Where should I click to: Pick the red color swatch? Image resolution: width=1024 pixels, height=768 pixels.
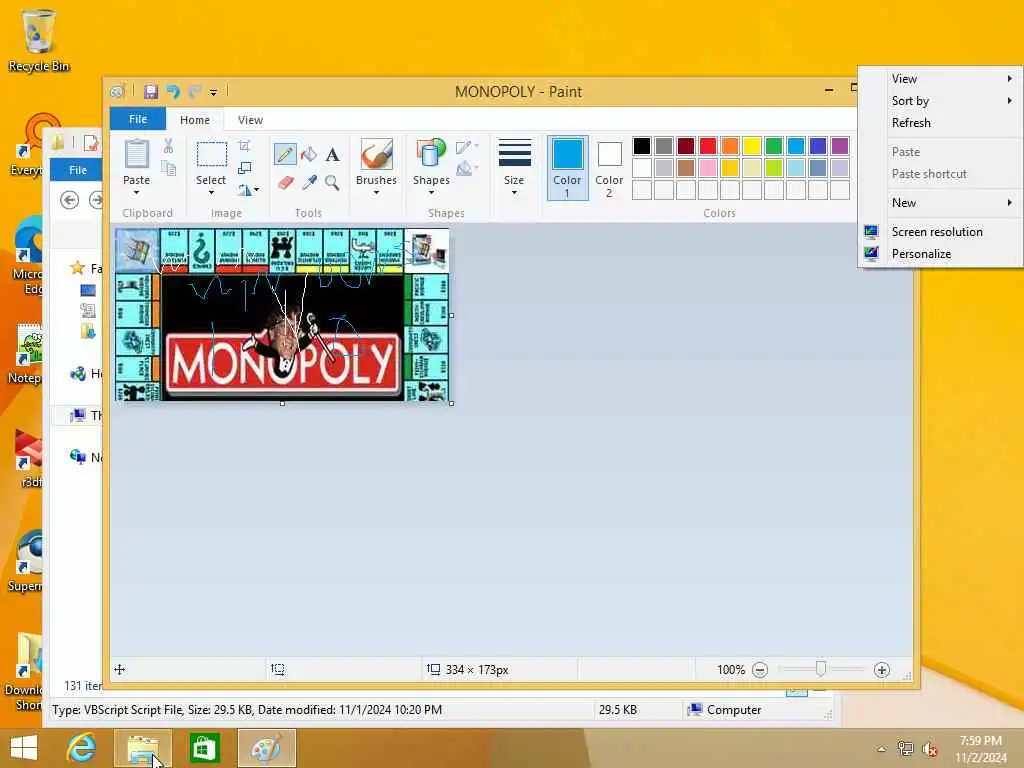(x=707, y=146)
